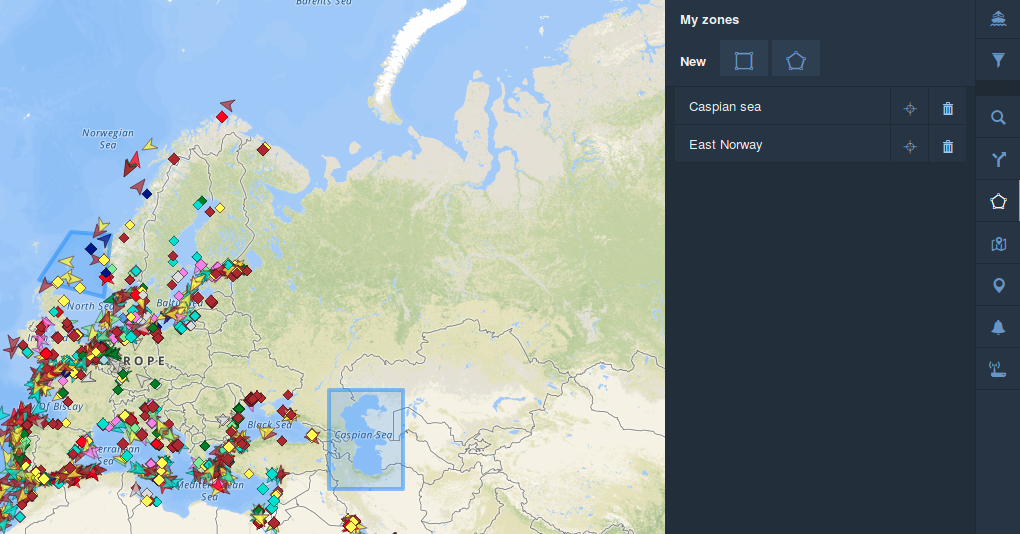Viewport: 1020px width, 534px height.
Task: Open the location pin places icon
Action: pyautogui.click(x=998, y=286)
